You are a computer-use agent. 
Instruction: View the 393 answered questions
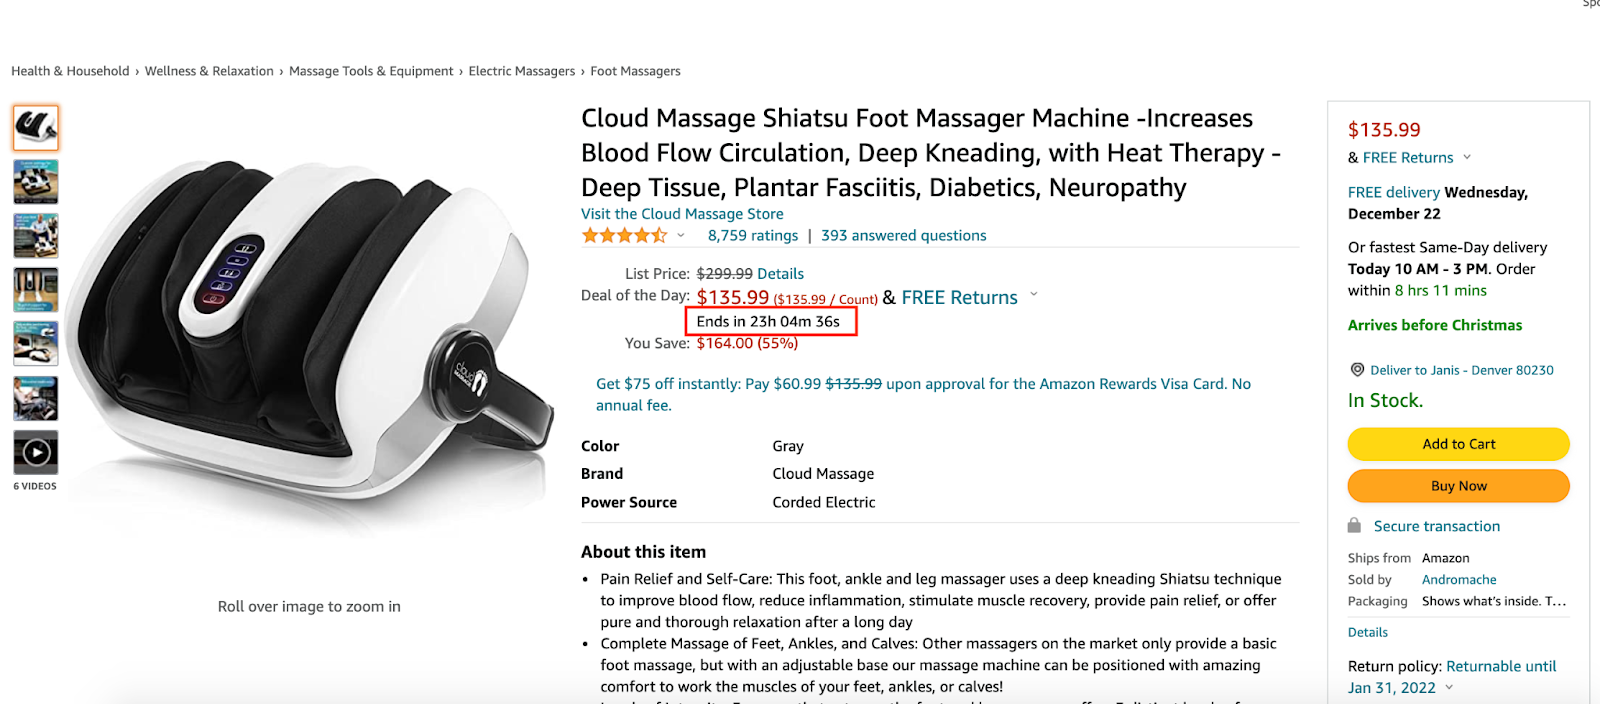pos(903,235)
